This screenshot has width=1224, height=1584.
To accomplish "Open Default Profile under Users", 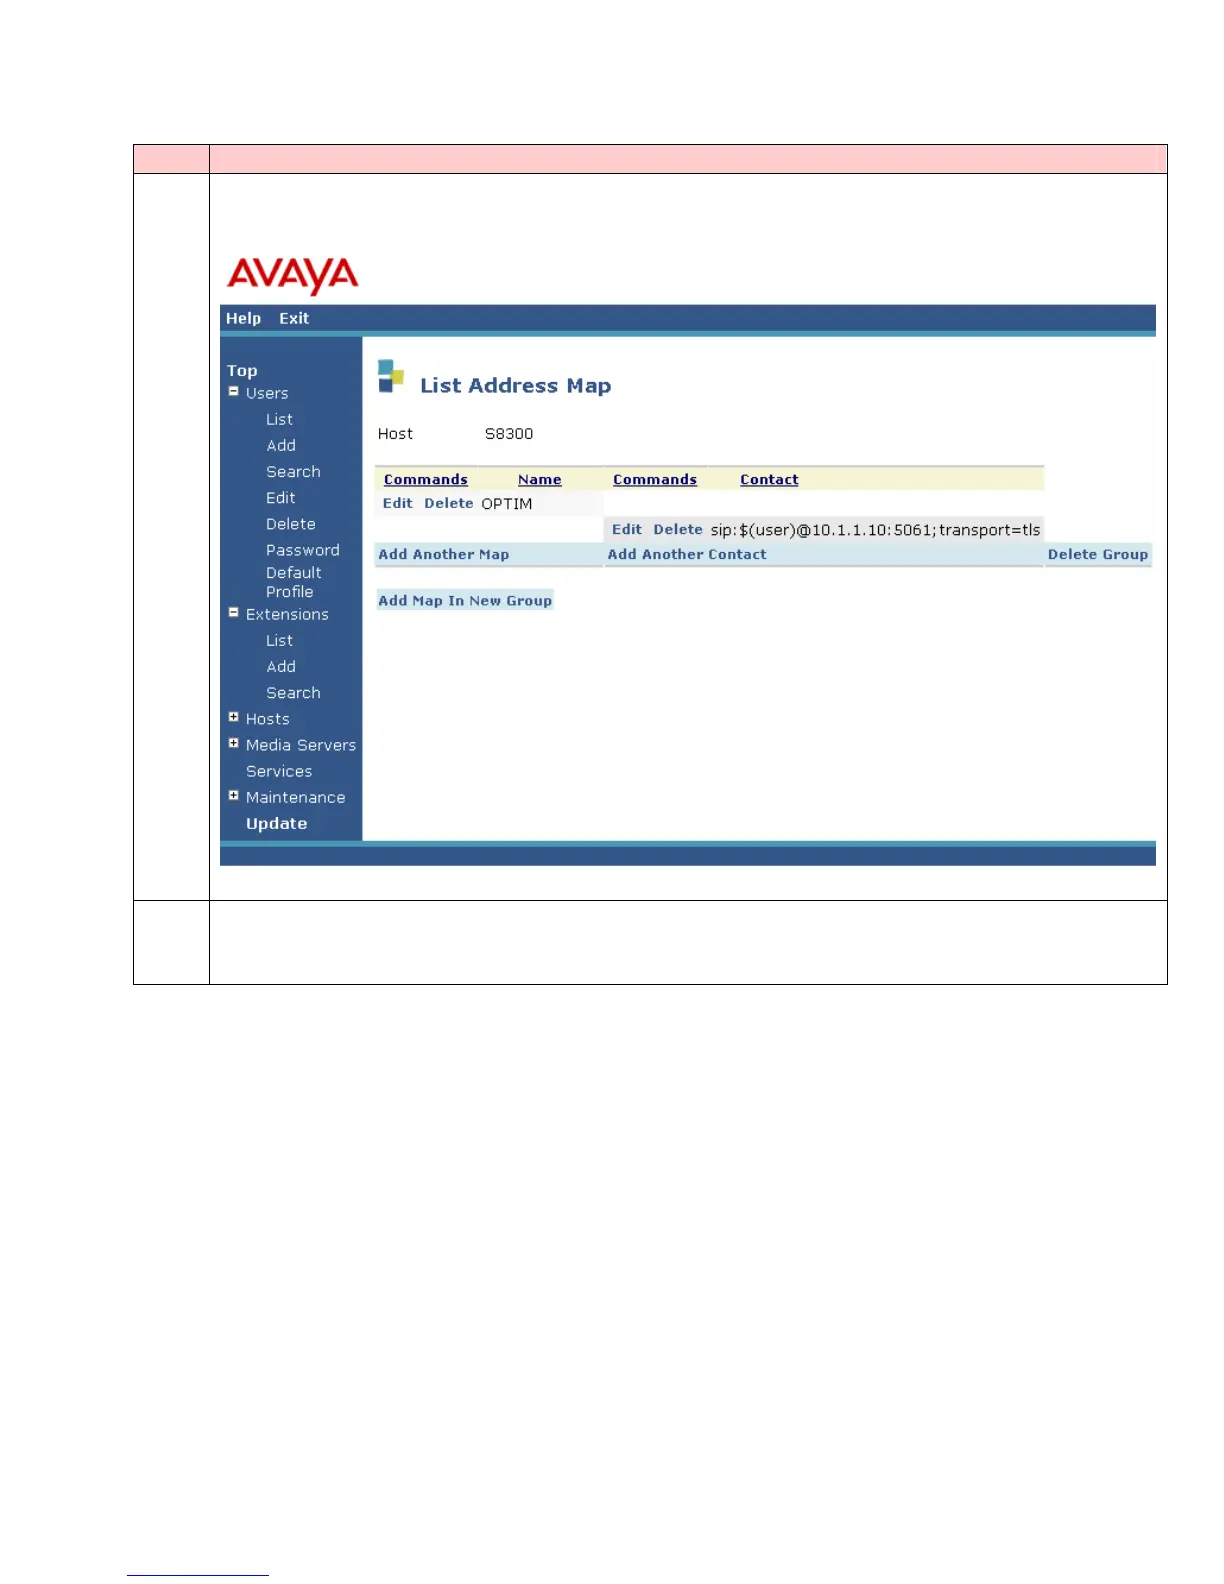I will 293,582.
